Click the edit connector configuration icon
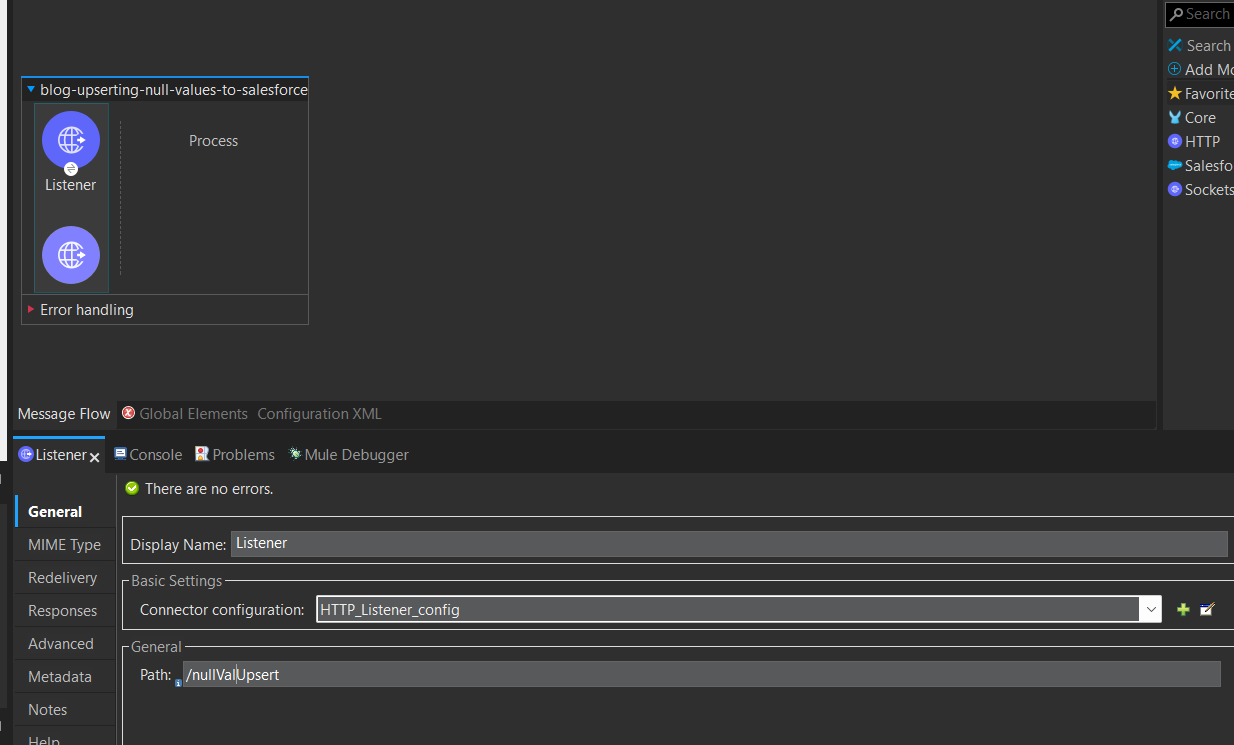The width and height of the screenshot is (1234, 745). [1207, 609]
